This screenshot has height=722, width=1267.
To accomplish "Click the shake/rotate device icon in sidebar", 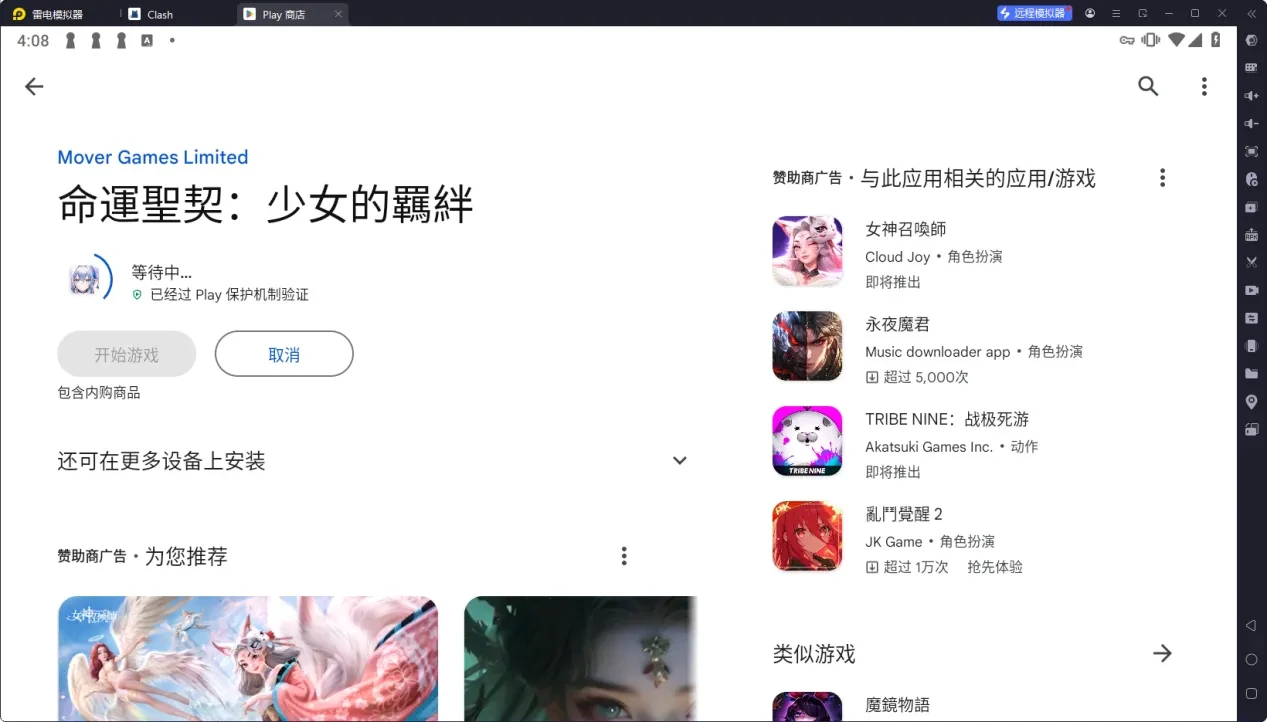I will click(x=1251, y=346).
